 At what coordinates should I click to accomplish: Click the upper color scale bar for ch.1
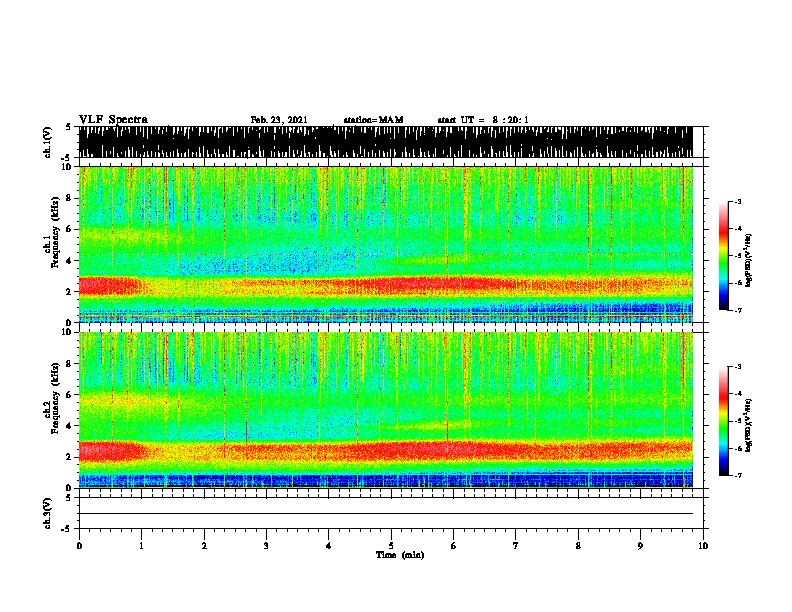pyautogui.click(x=724, y=256)
